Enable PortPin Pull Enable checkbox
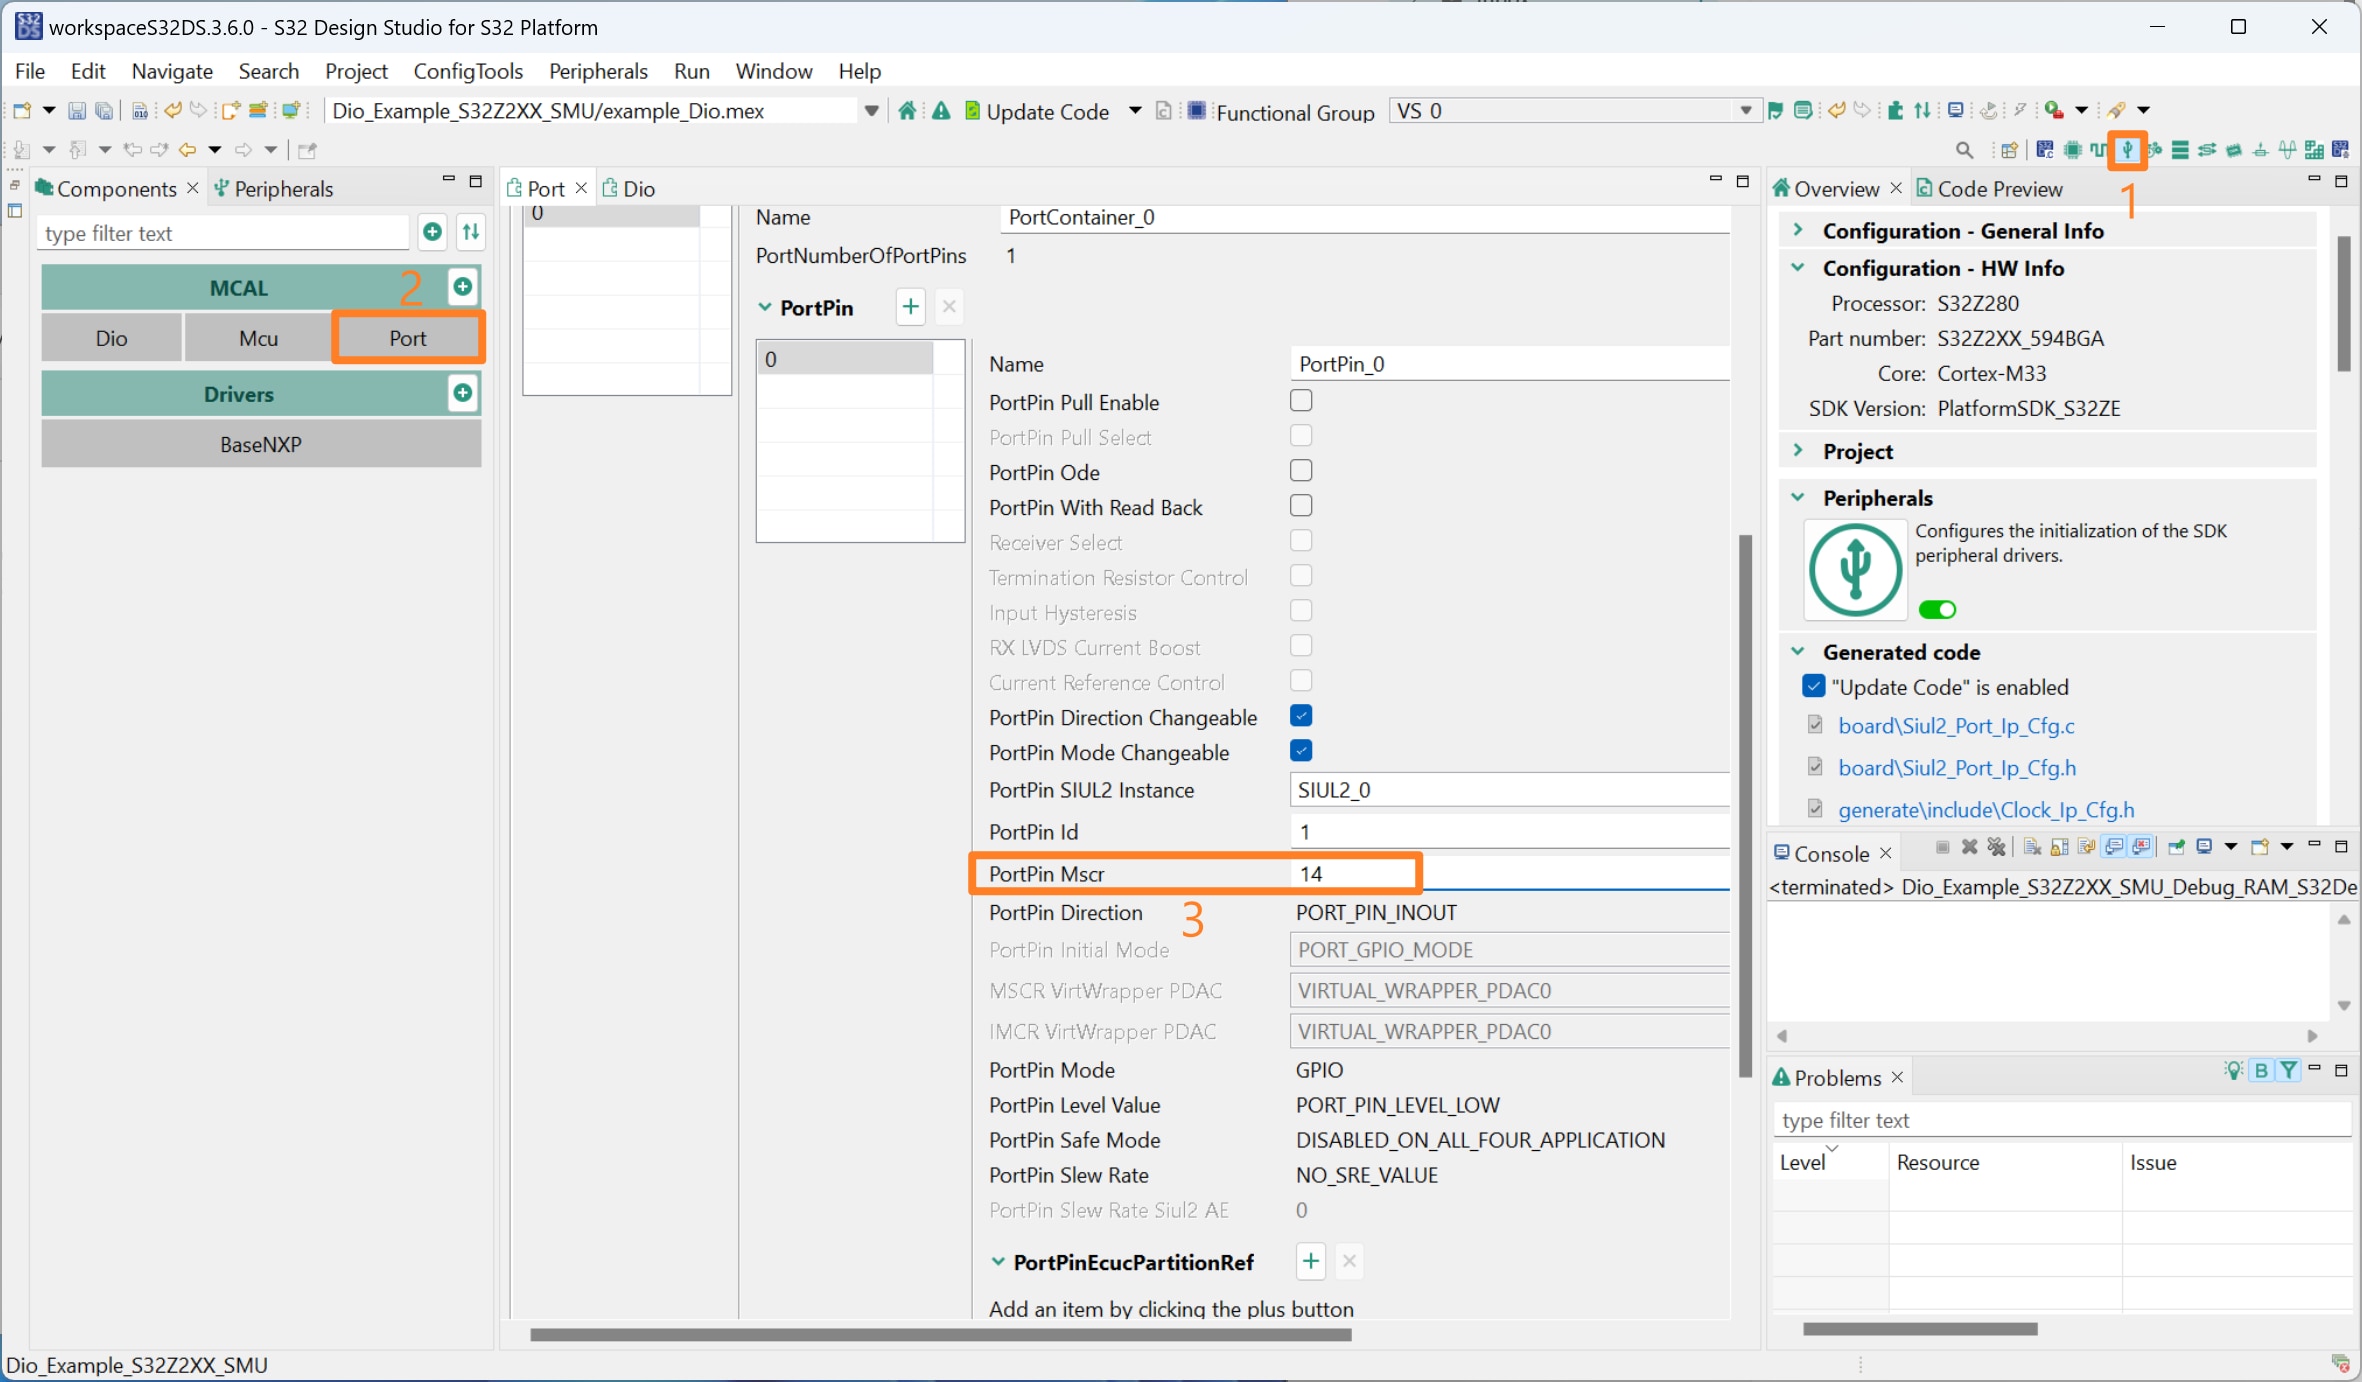The image size is (2362, 1382). 1300,401
